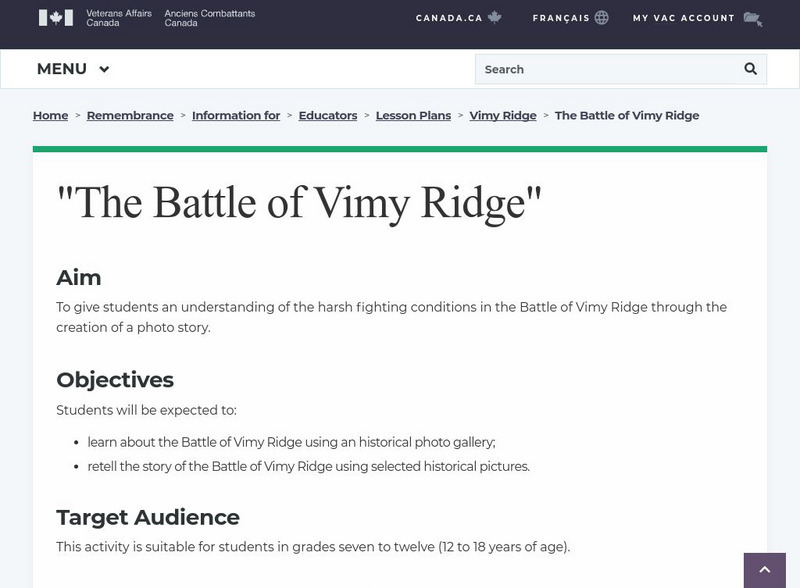Navigate to Information for breadcrumb

(236, 115)
